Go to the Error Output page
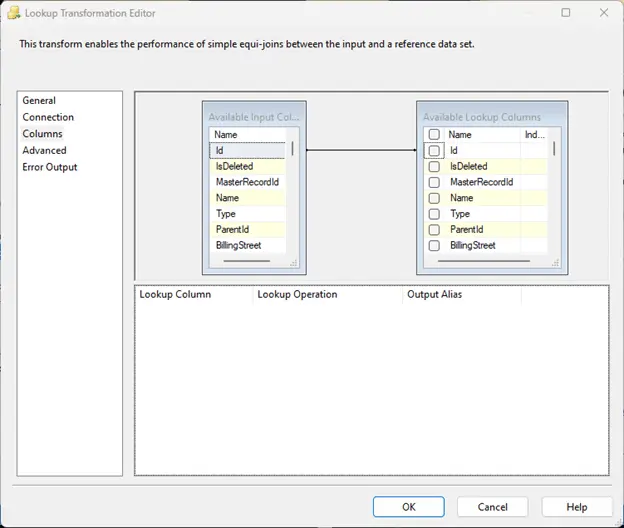Image resolution: width=624 pixels, height=528 pixels. click(50, 167)
